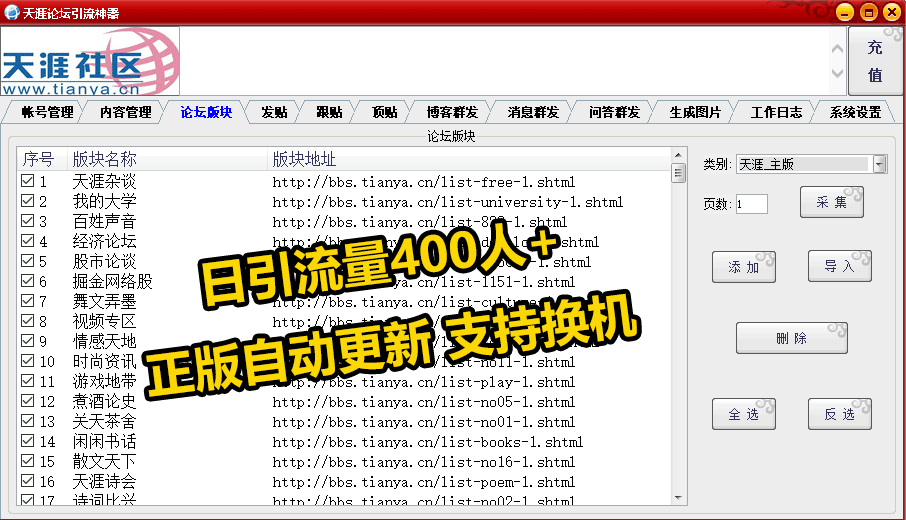Toggle row 13 关天茶舍 checkbox
Screen dimensions: 906x520
click(27, 421)
